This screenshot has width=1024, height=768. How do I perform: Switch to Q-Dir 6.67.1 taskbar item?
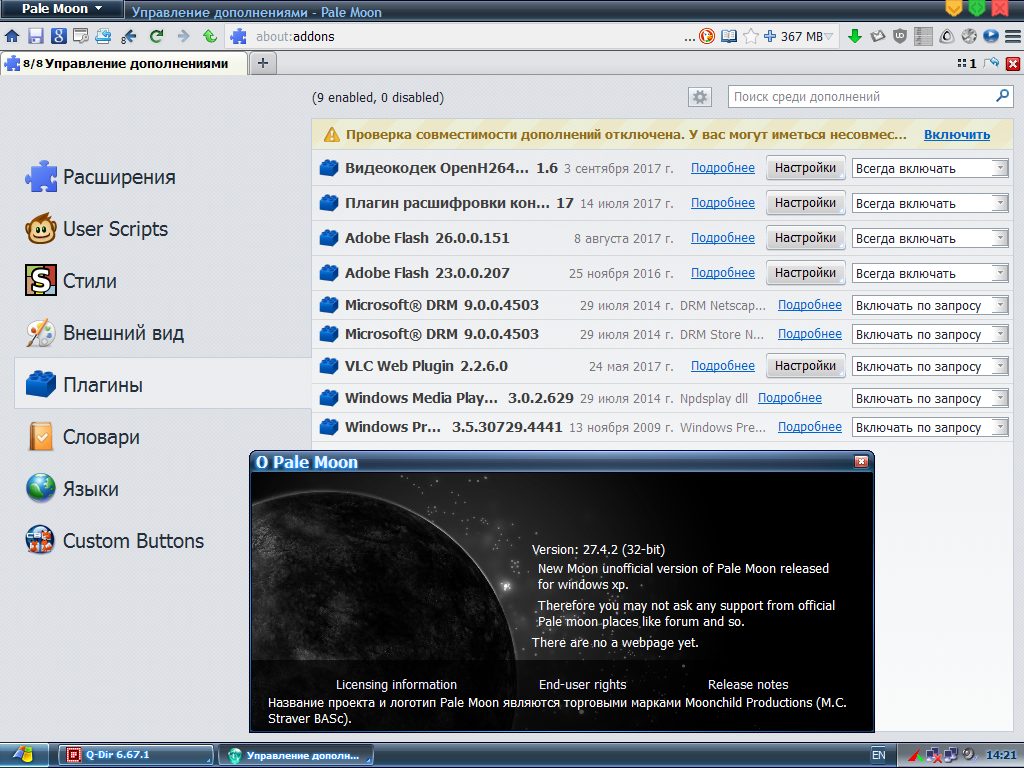tap(136, 755)
